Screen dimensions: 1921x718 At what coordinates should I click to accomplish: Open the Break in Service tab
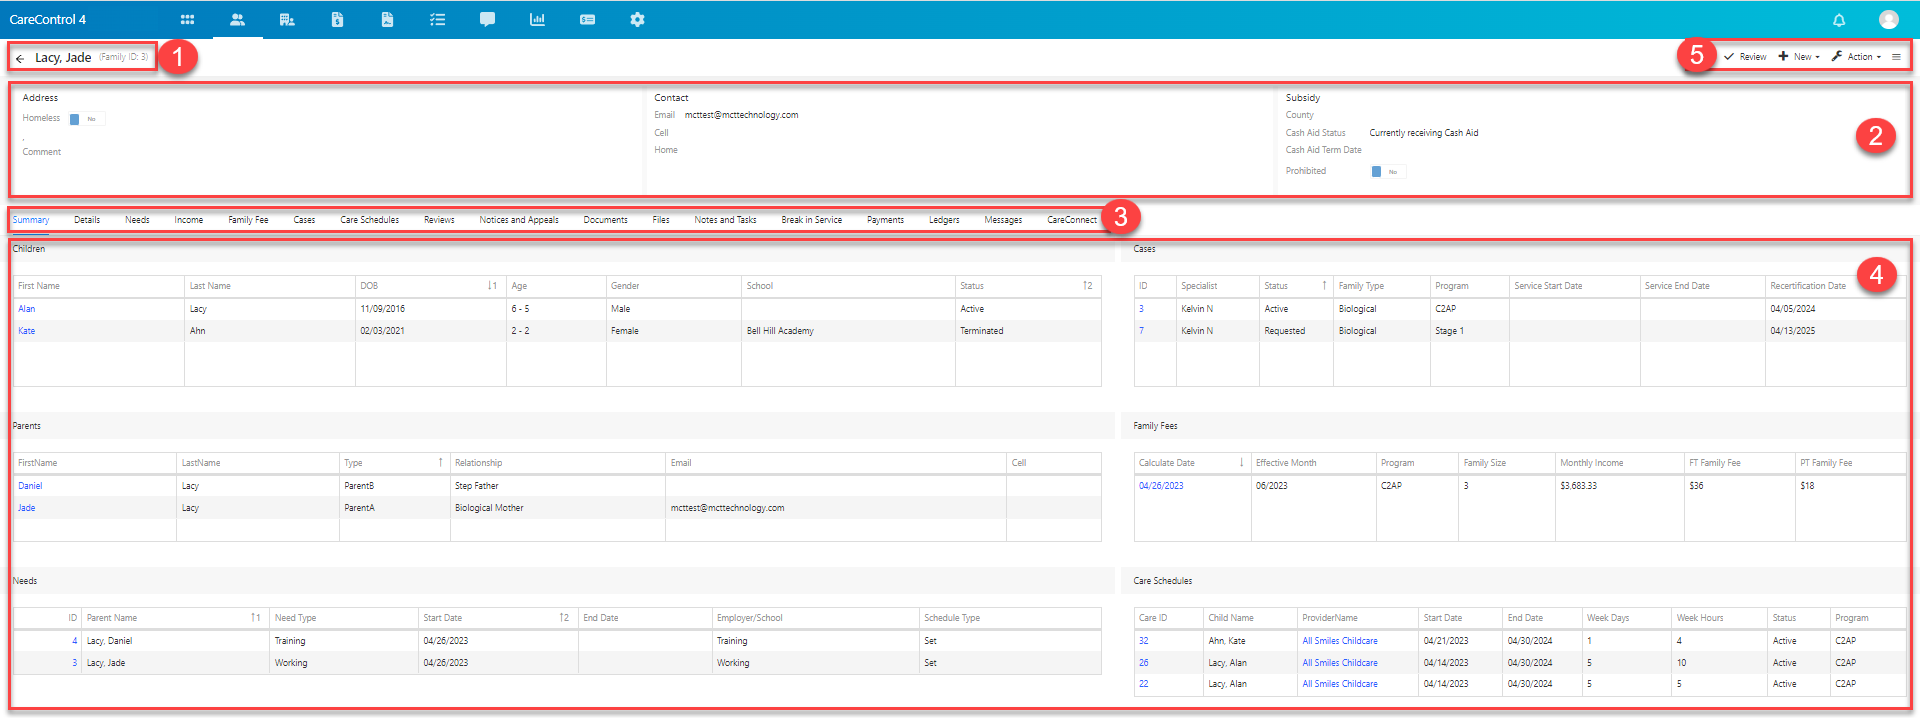pyautogui.click(x=812, y=220)
